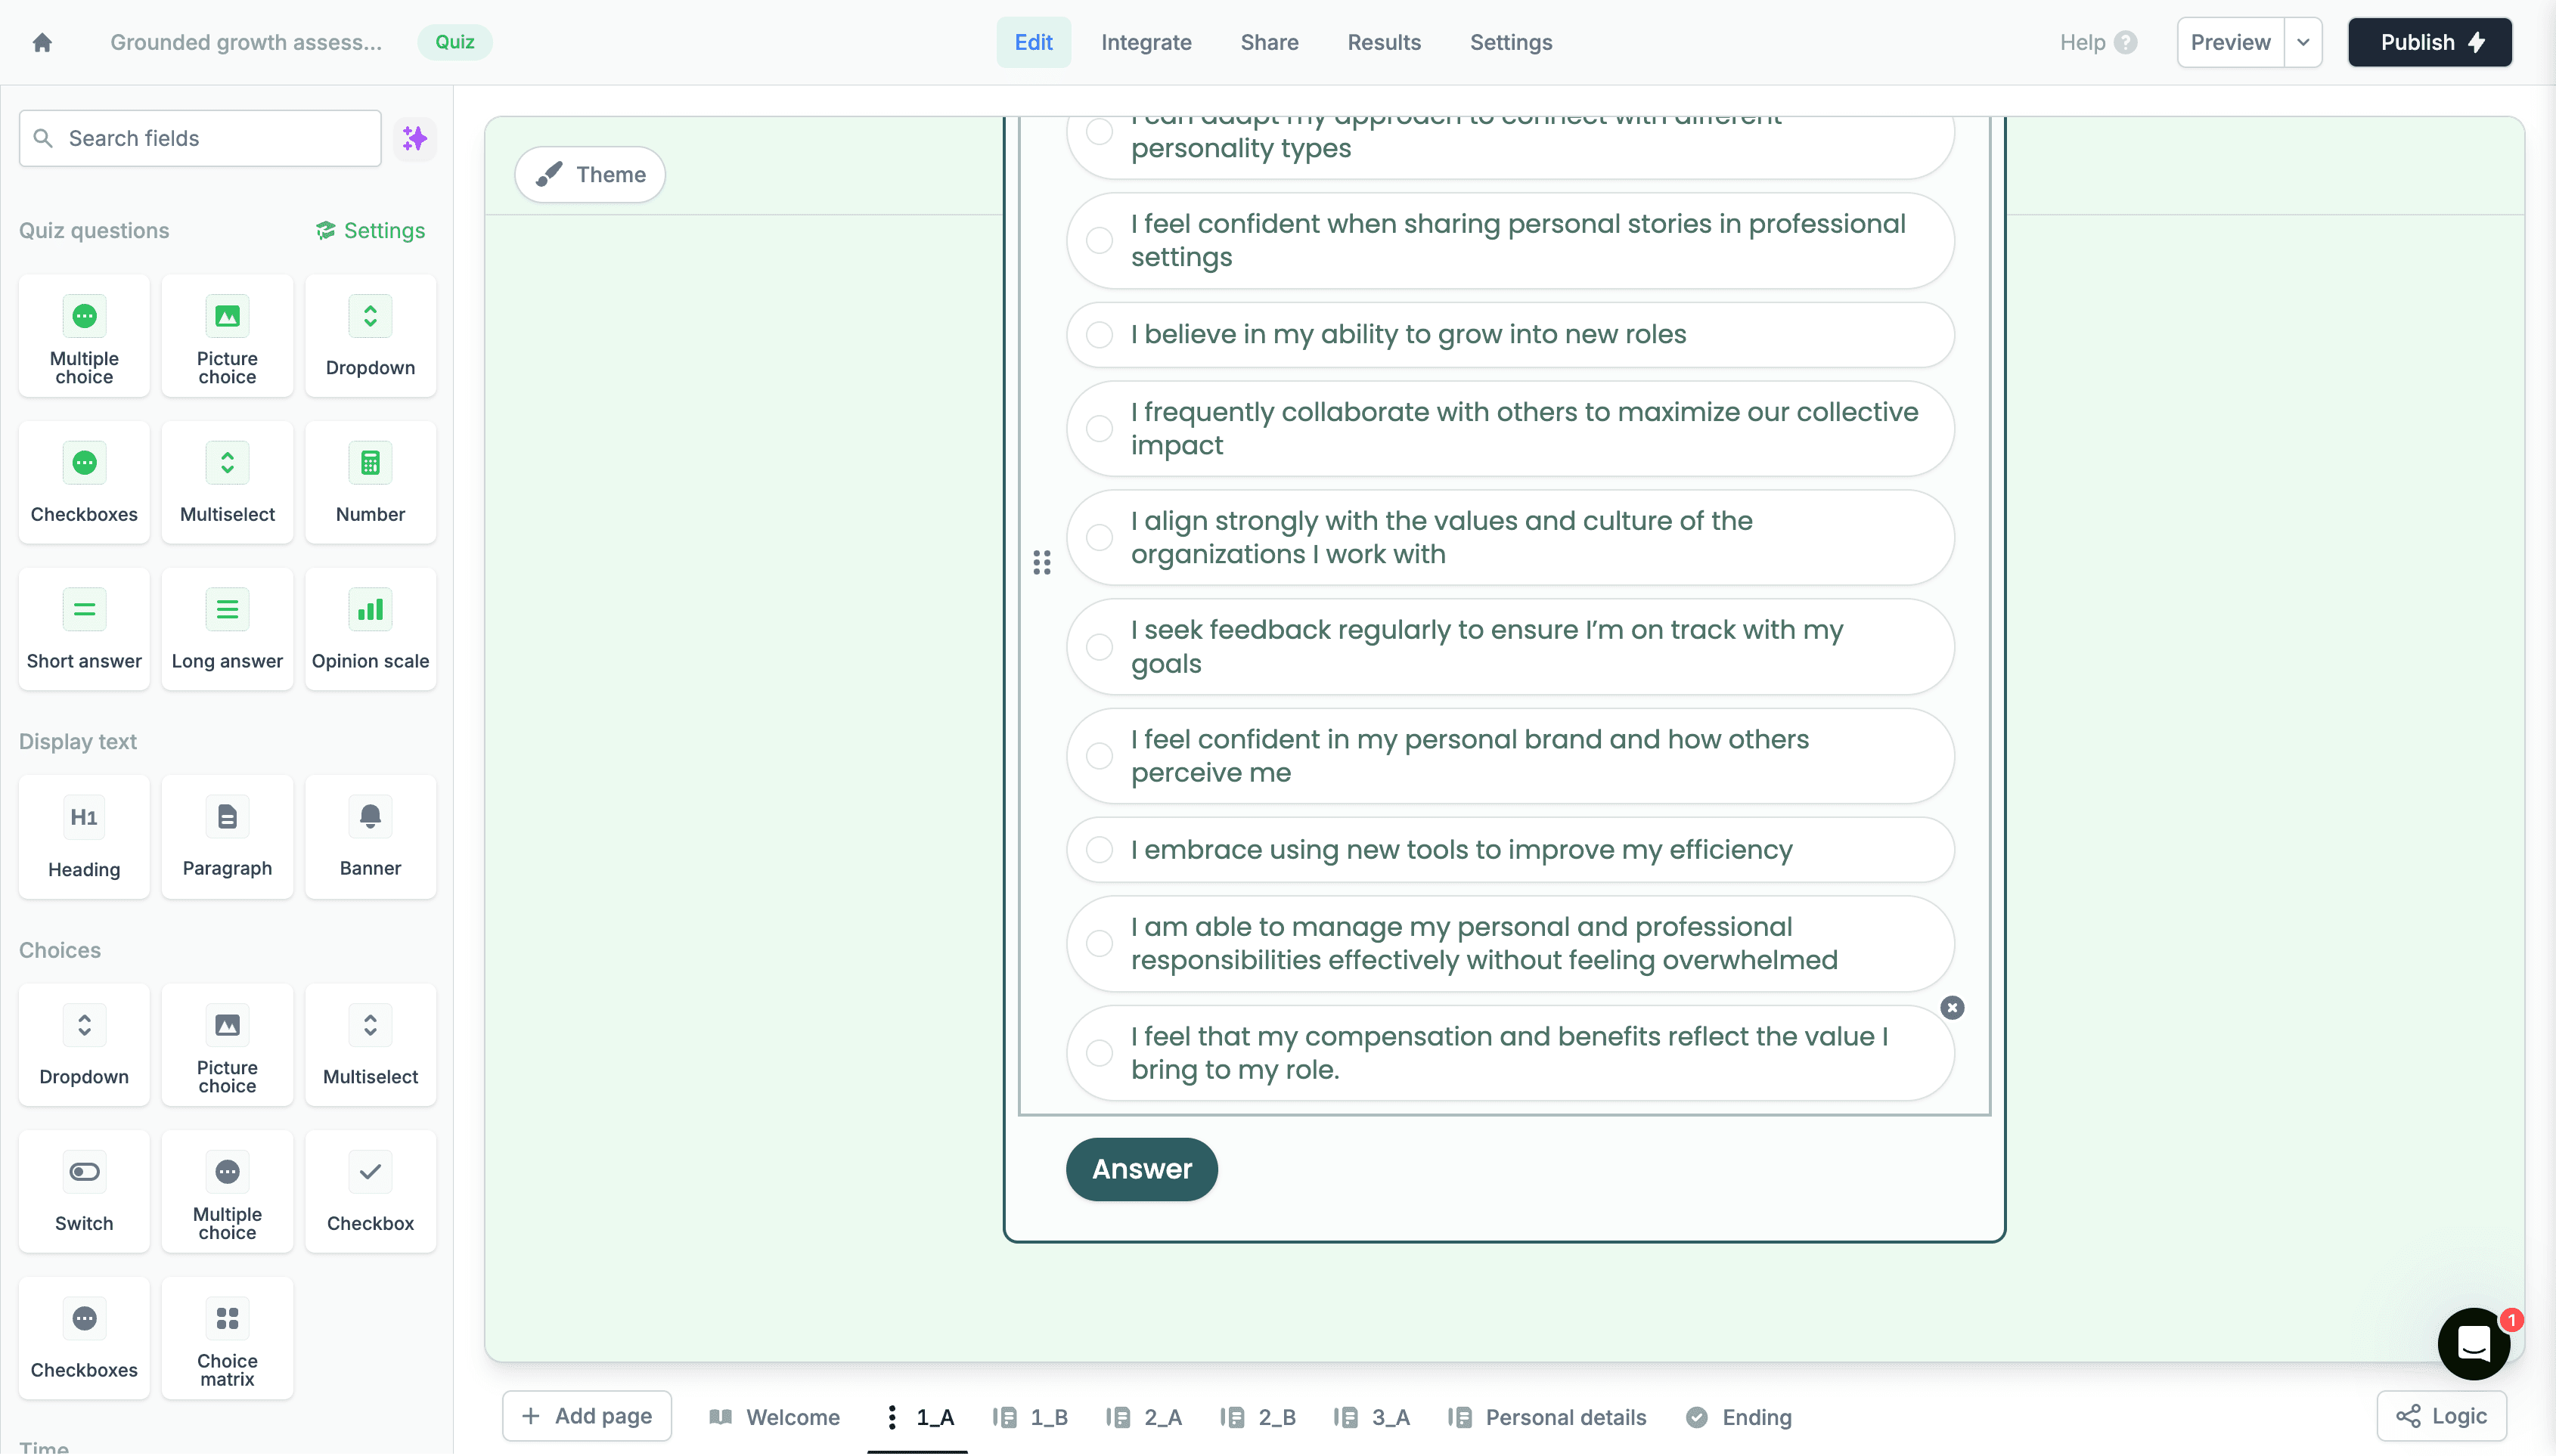The image size is (2556, 1456).
Task: Open the 1_A page options menu
Action: pos(892,1417)
